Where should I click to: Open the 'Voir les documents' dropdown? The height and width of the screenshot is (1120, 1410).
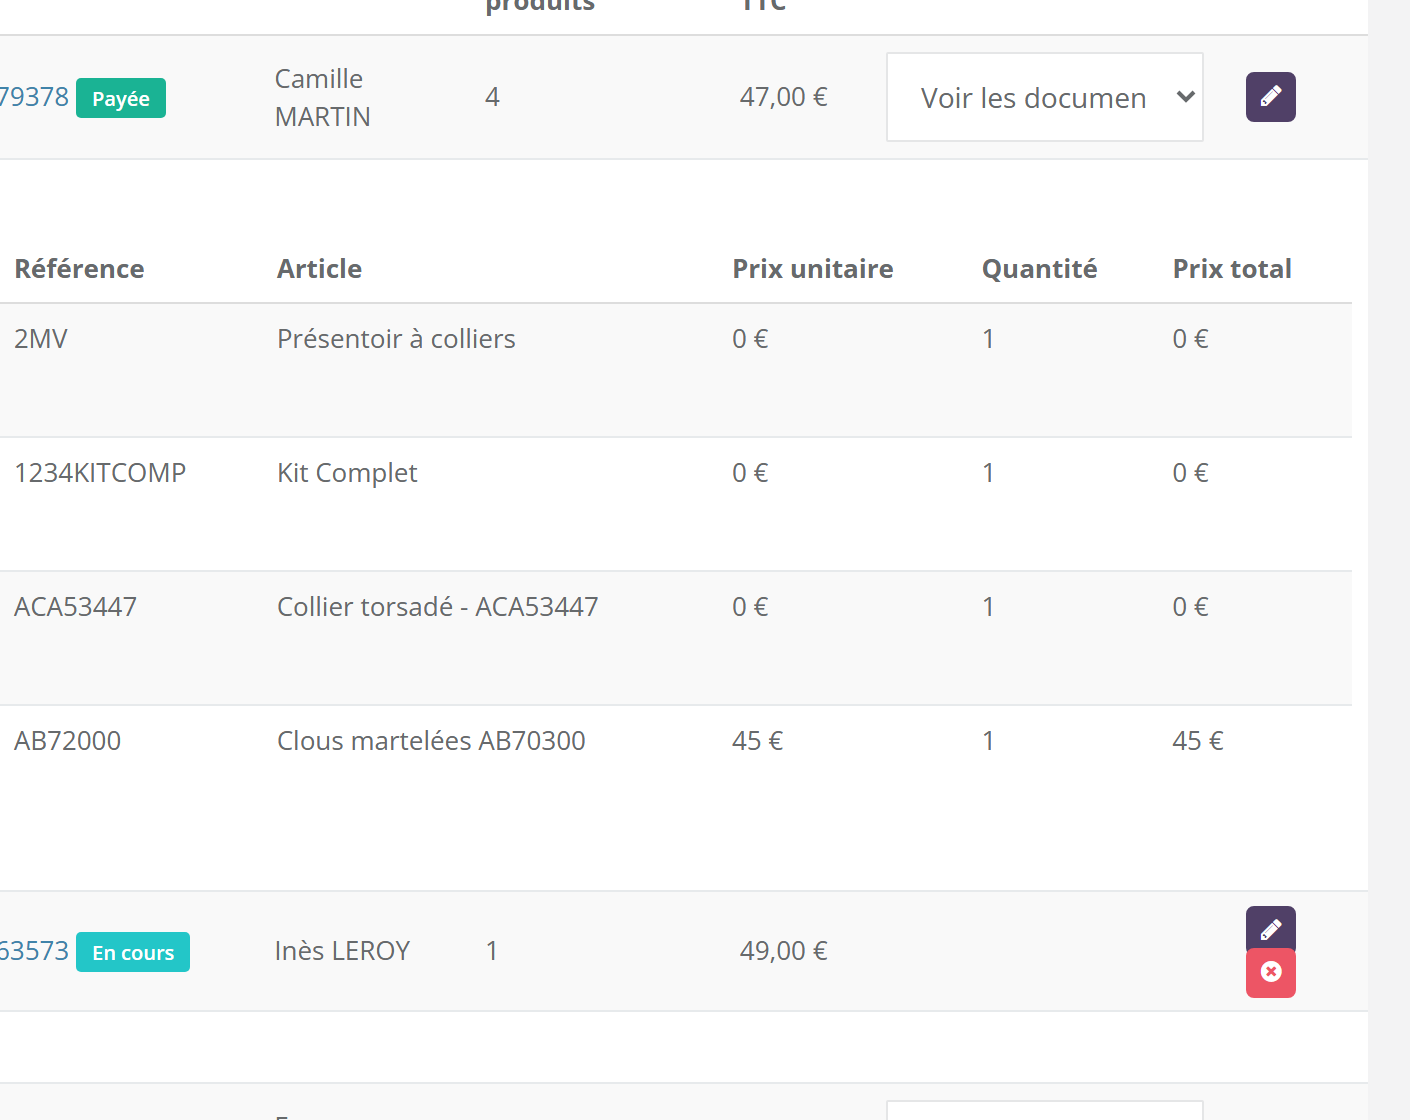pyautogui.click(x=1044, y=97)
